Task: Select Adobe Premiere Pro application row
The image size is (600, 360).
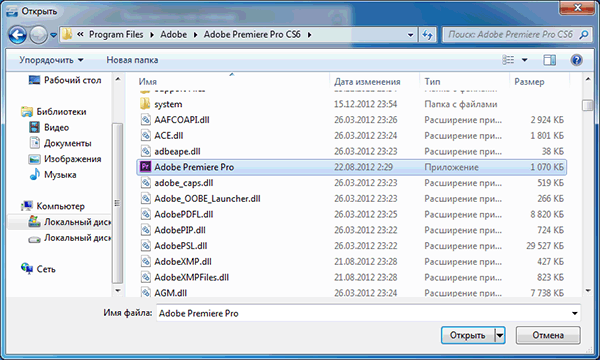Action: pos(351,167)
